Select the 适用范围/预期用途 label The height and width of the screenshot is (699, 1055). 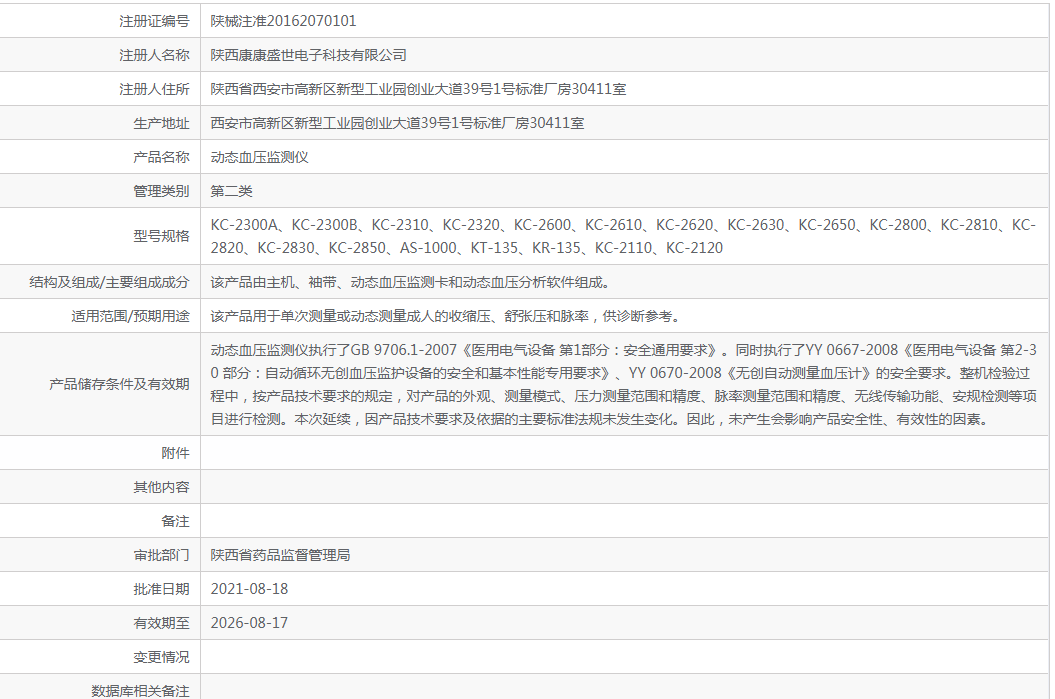130,316
